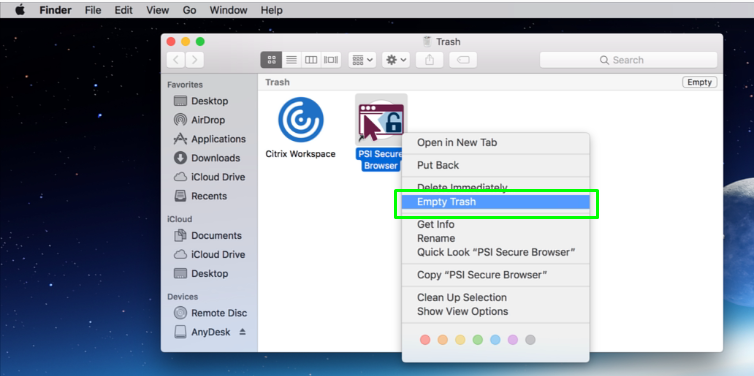This screenshot has height=376, width=754.
Task: Click the Search field
Action: (628, 60)
